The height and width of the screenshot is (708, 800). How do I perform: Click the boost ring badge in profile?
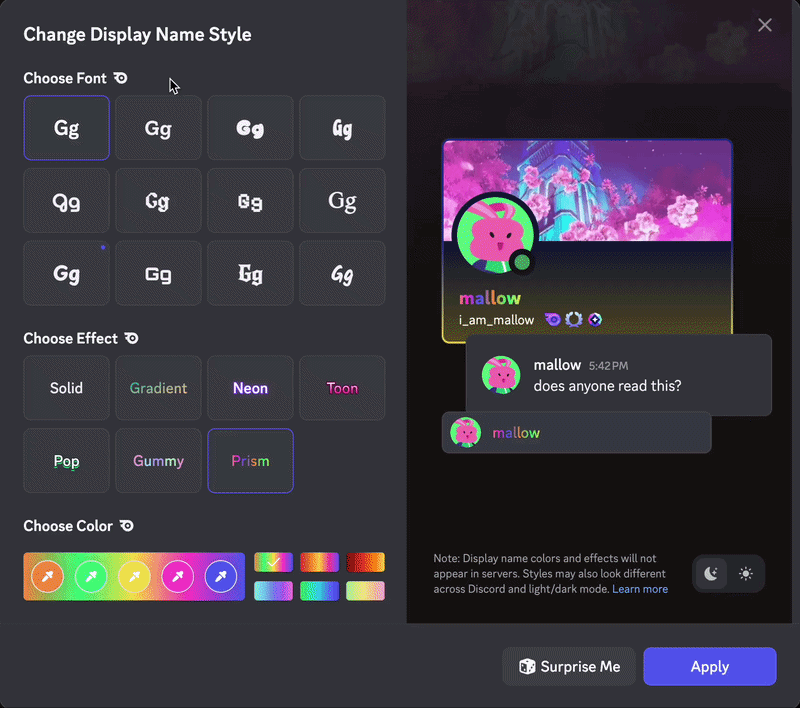[x=573, y=320]
